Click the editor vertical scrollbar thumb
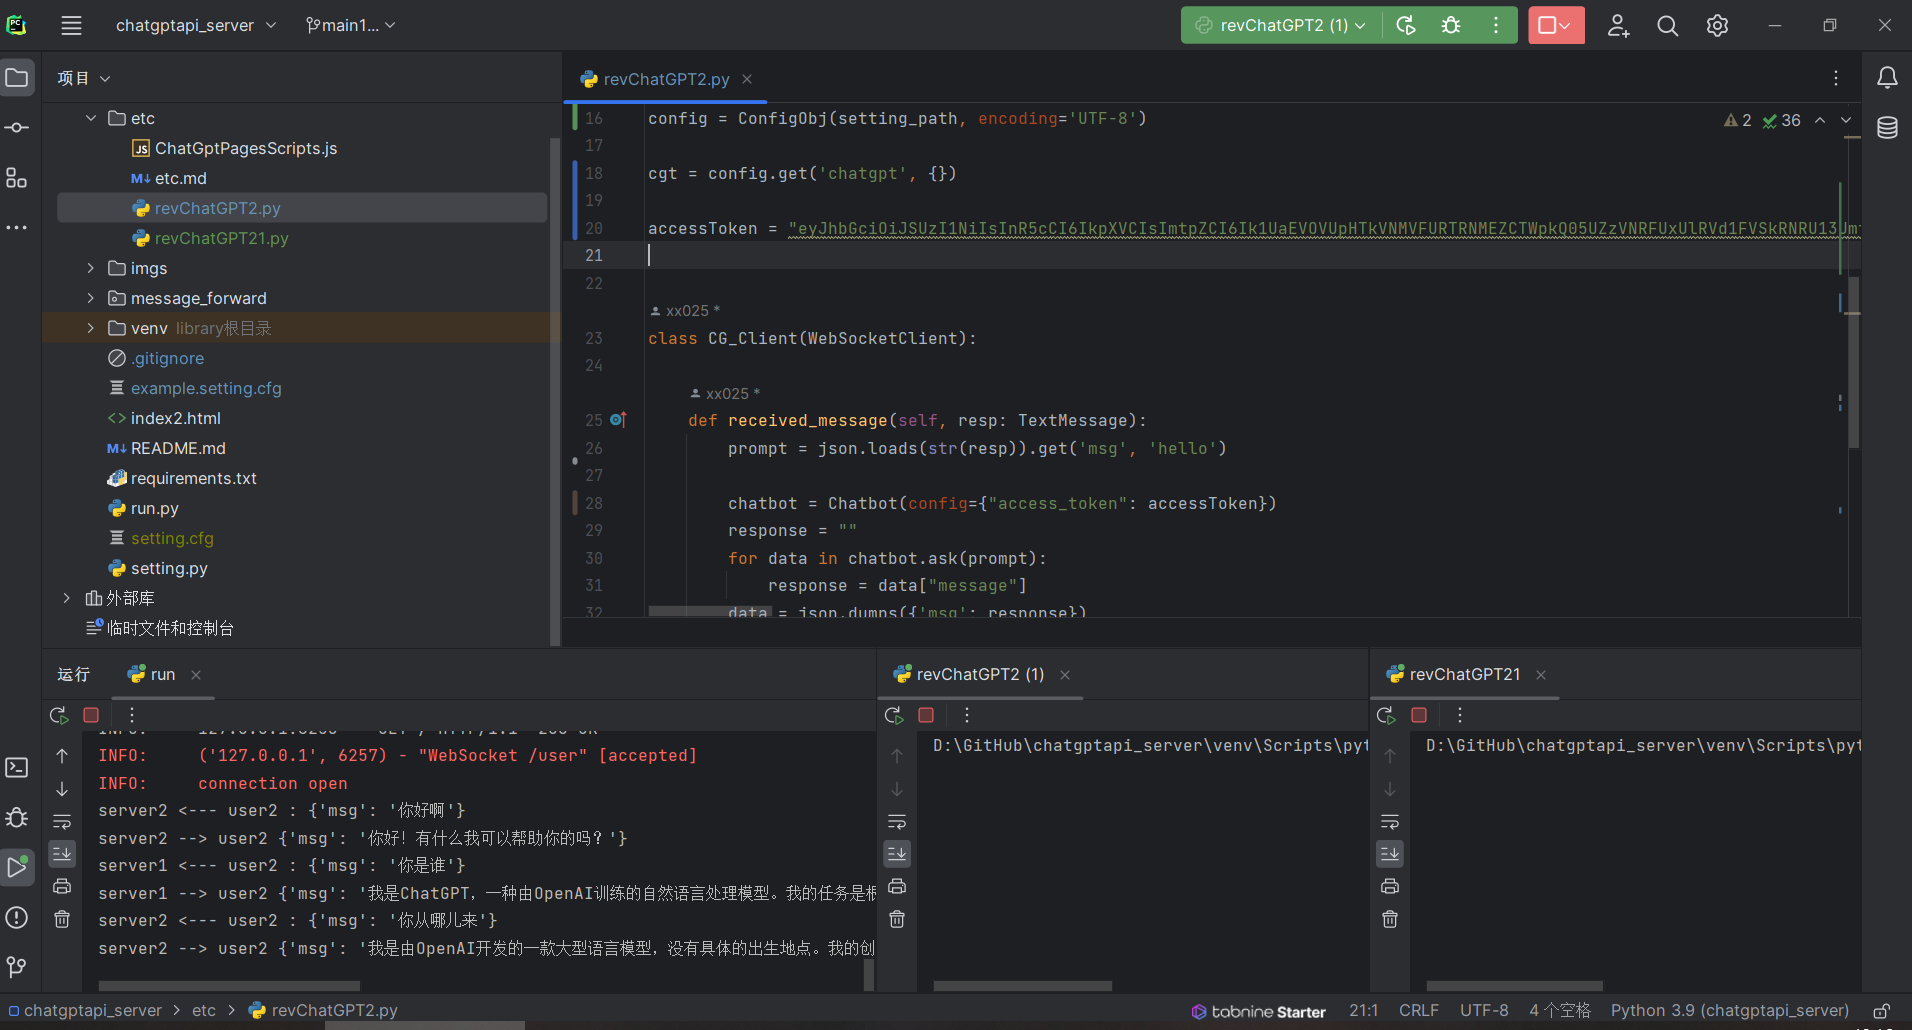The image size is (1912, 1030). tap(1853, 362)
